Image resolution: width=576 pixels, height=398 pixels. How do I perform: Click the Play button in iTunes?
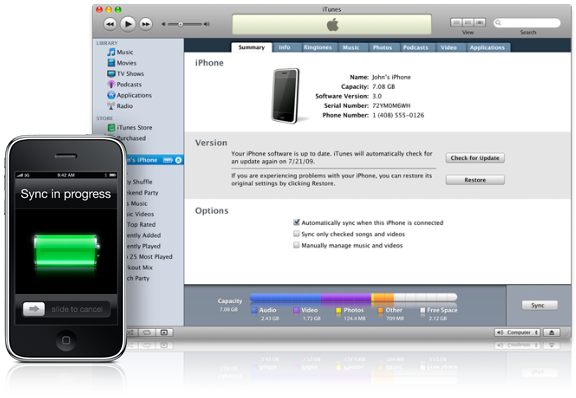[128, 24]
